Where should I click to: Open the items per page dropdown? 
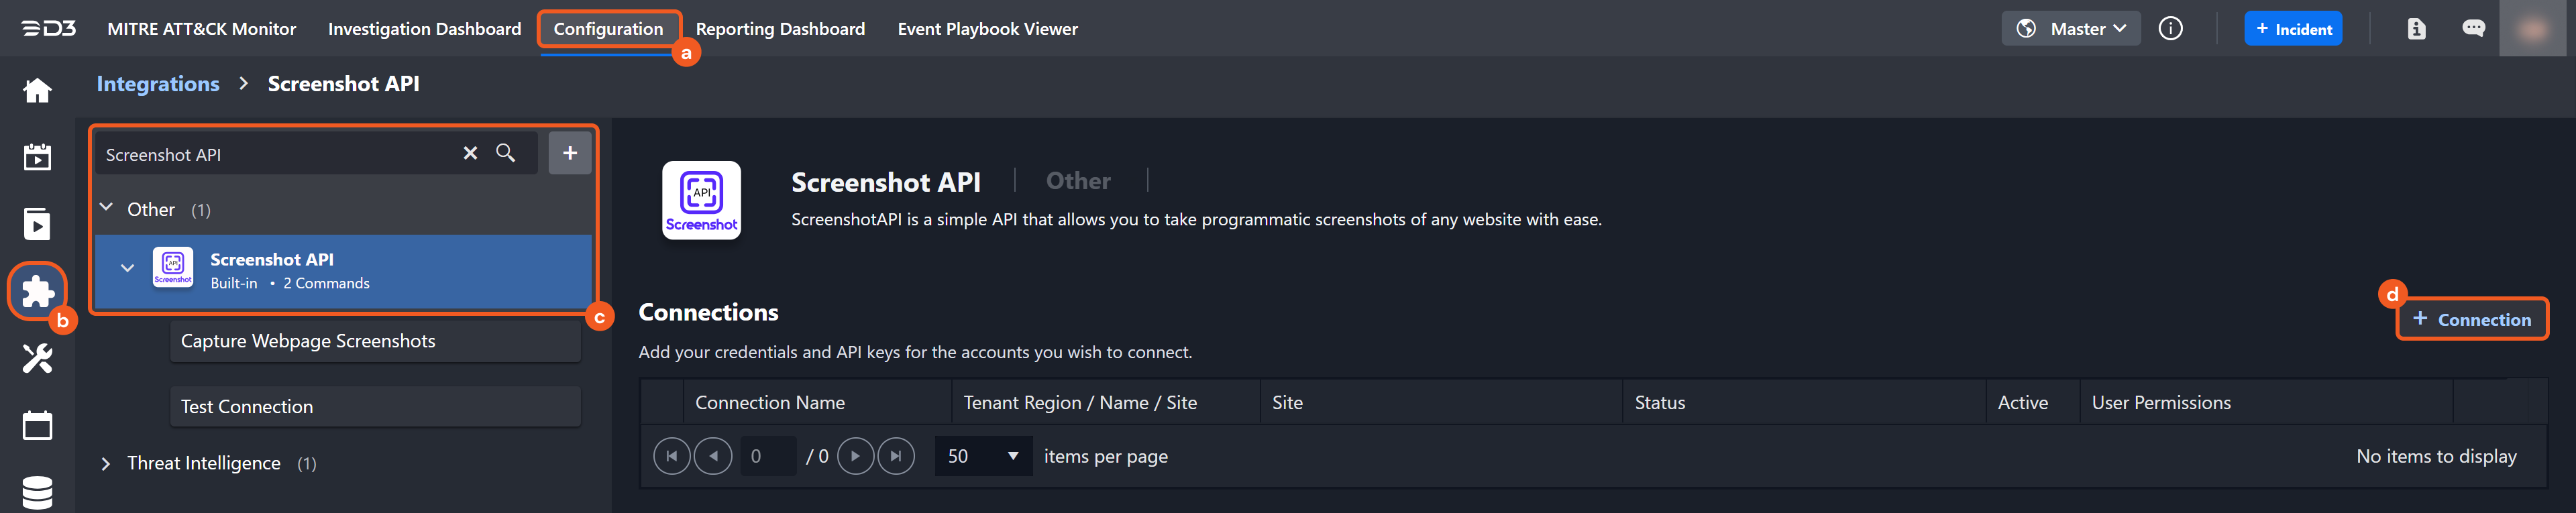click(x=983, y=456)
